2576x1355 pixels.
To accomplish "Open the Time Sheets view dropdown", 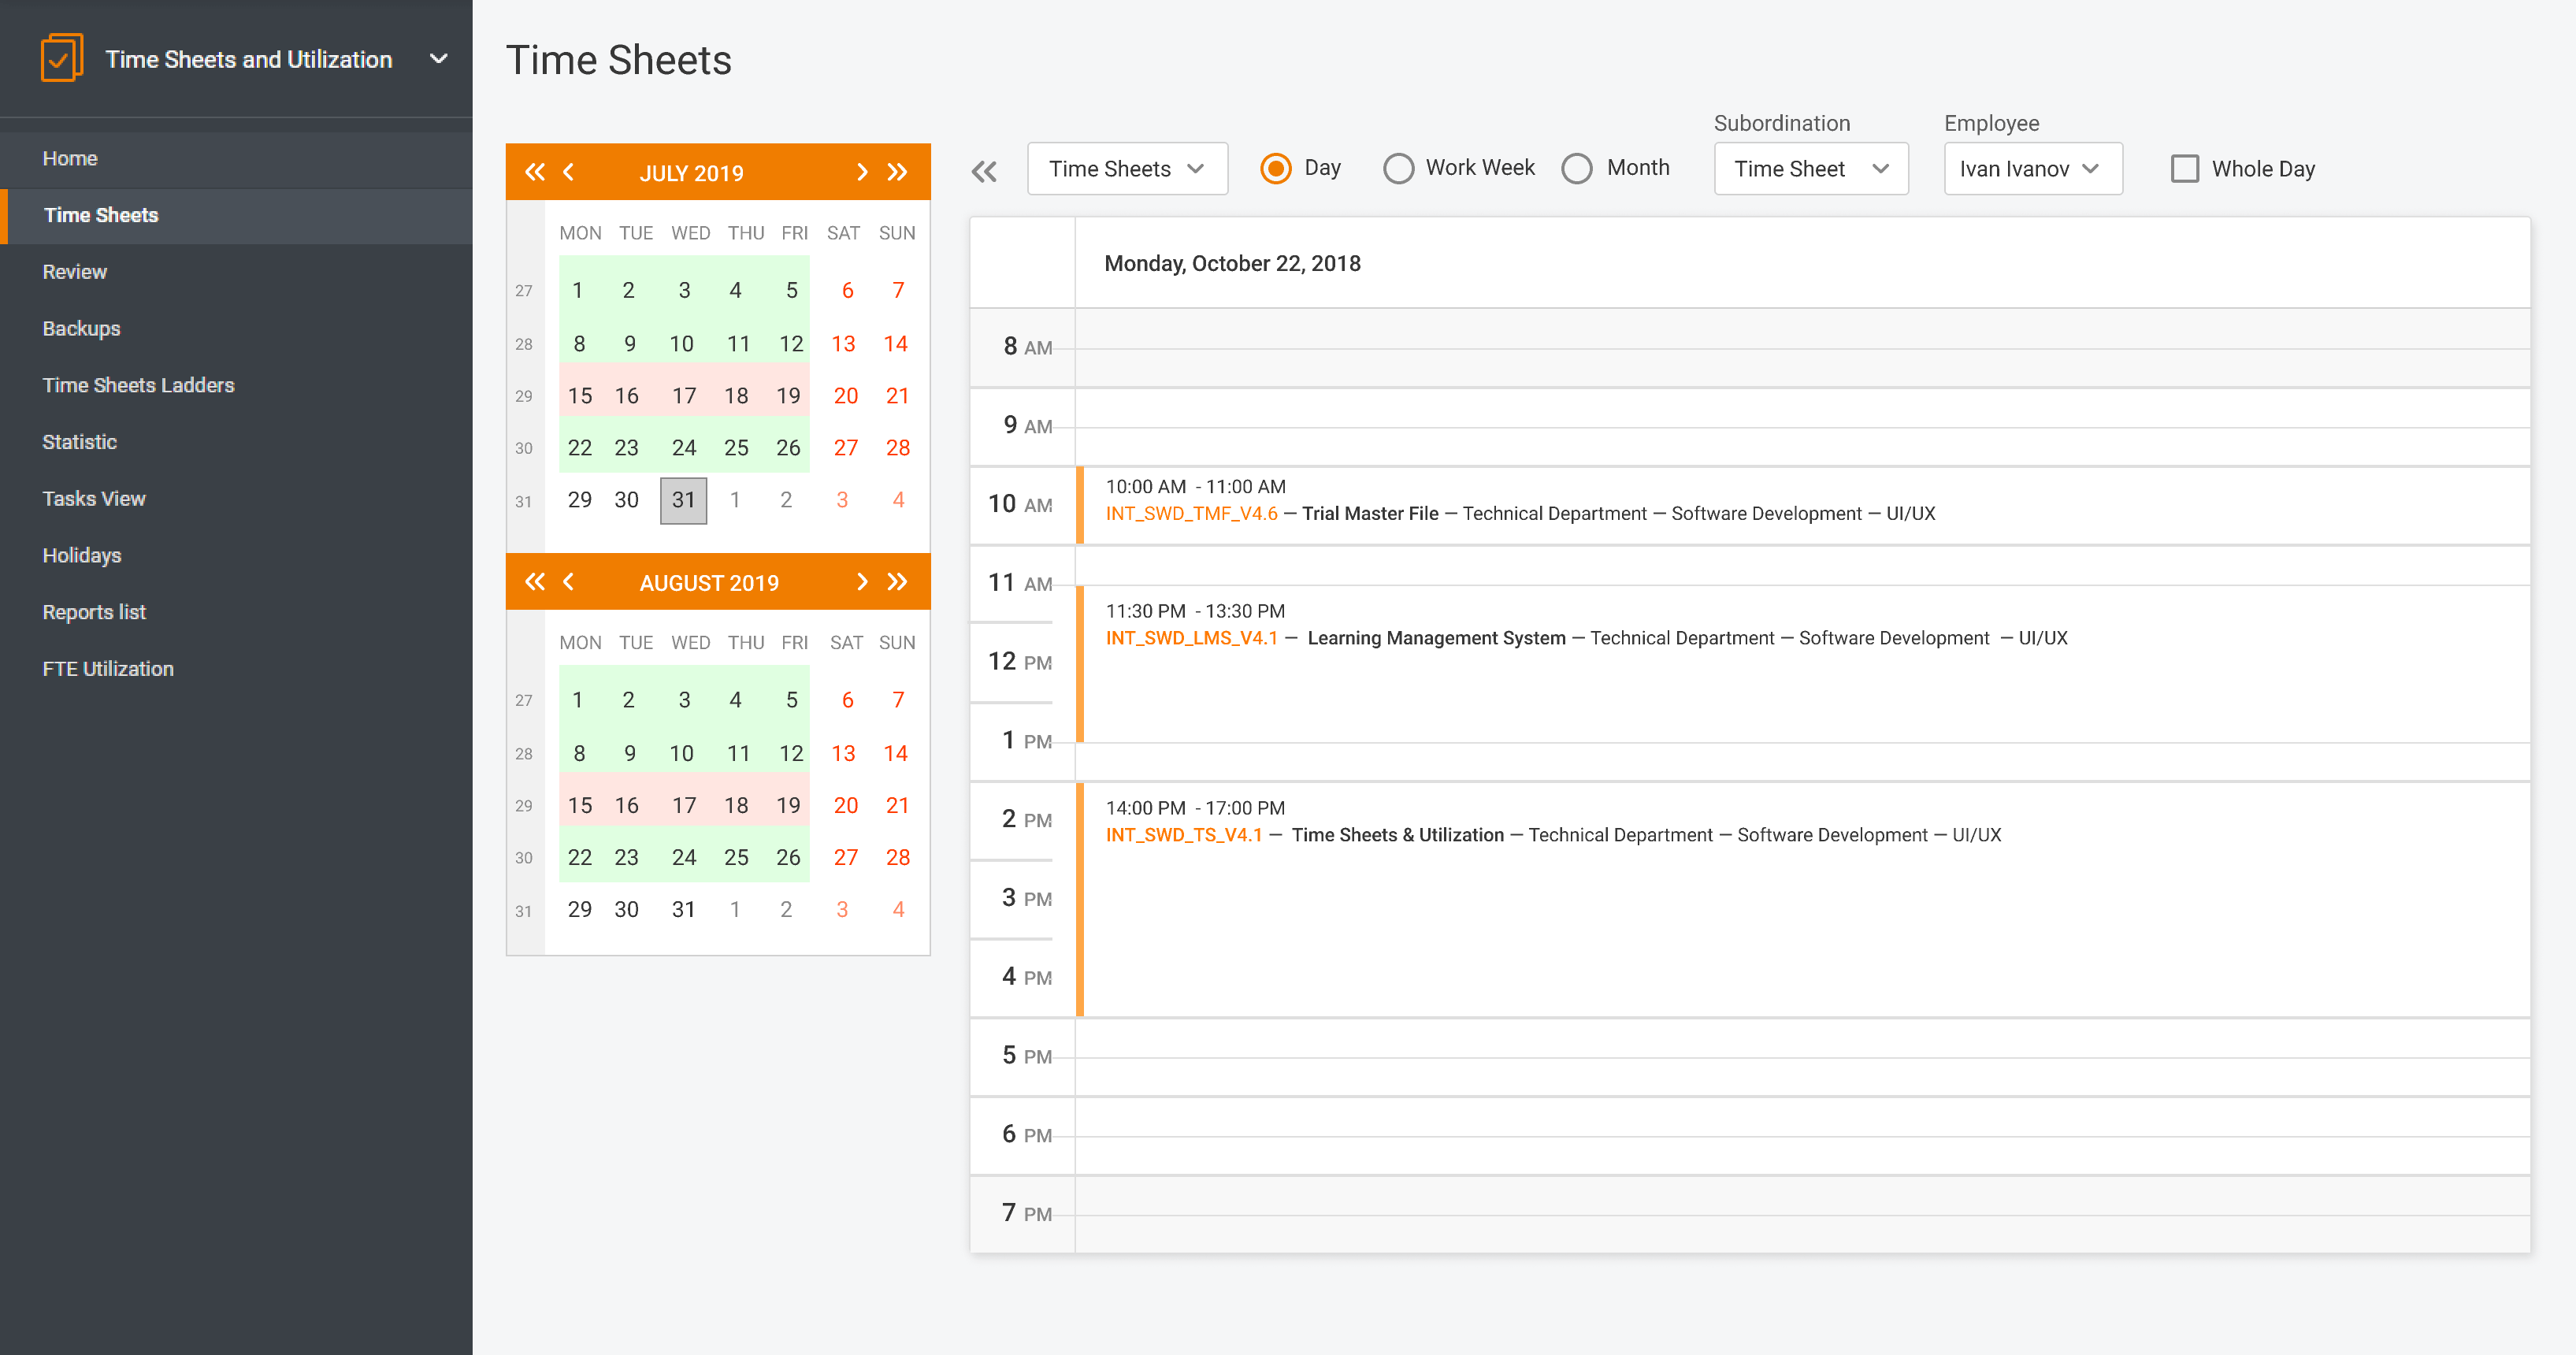I will click(1127, 168).
